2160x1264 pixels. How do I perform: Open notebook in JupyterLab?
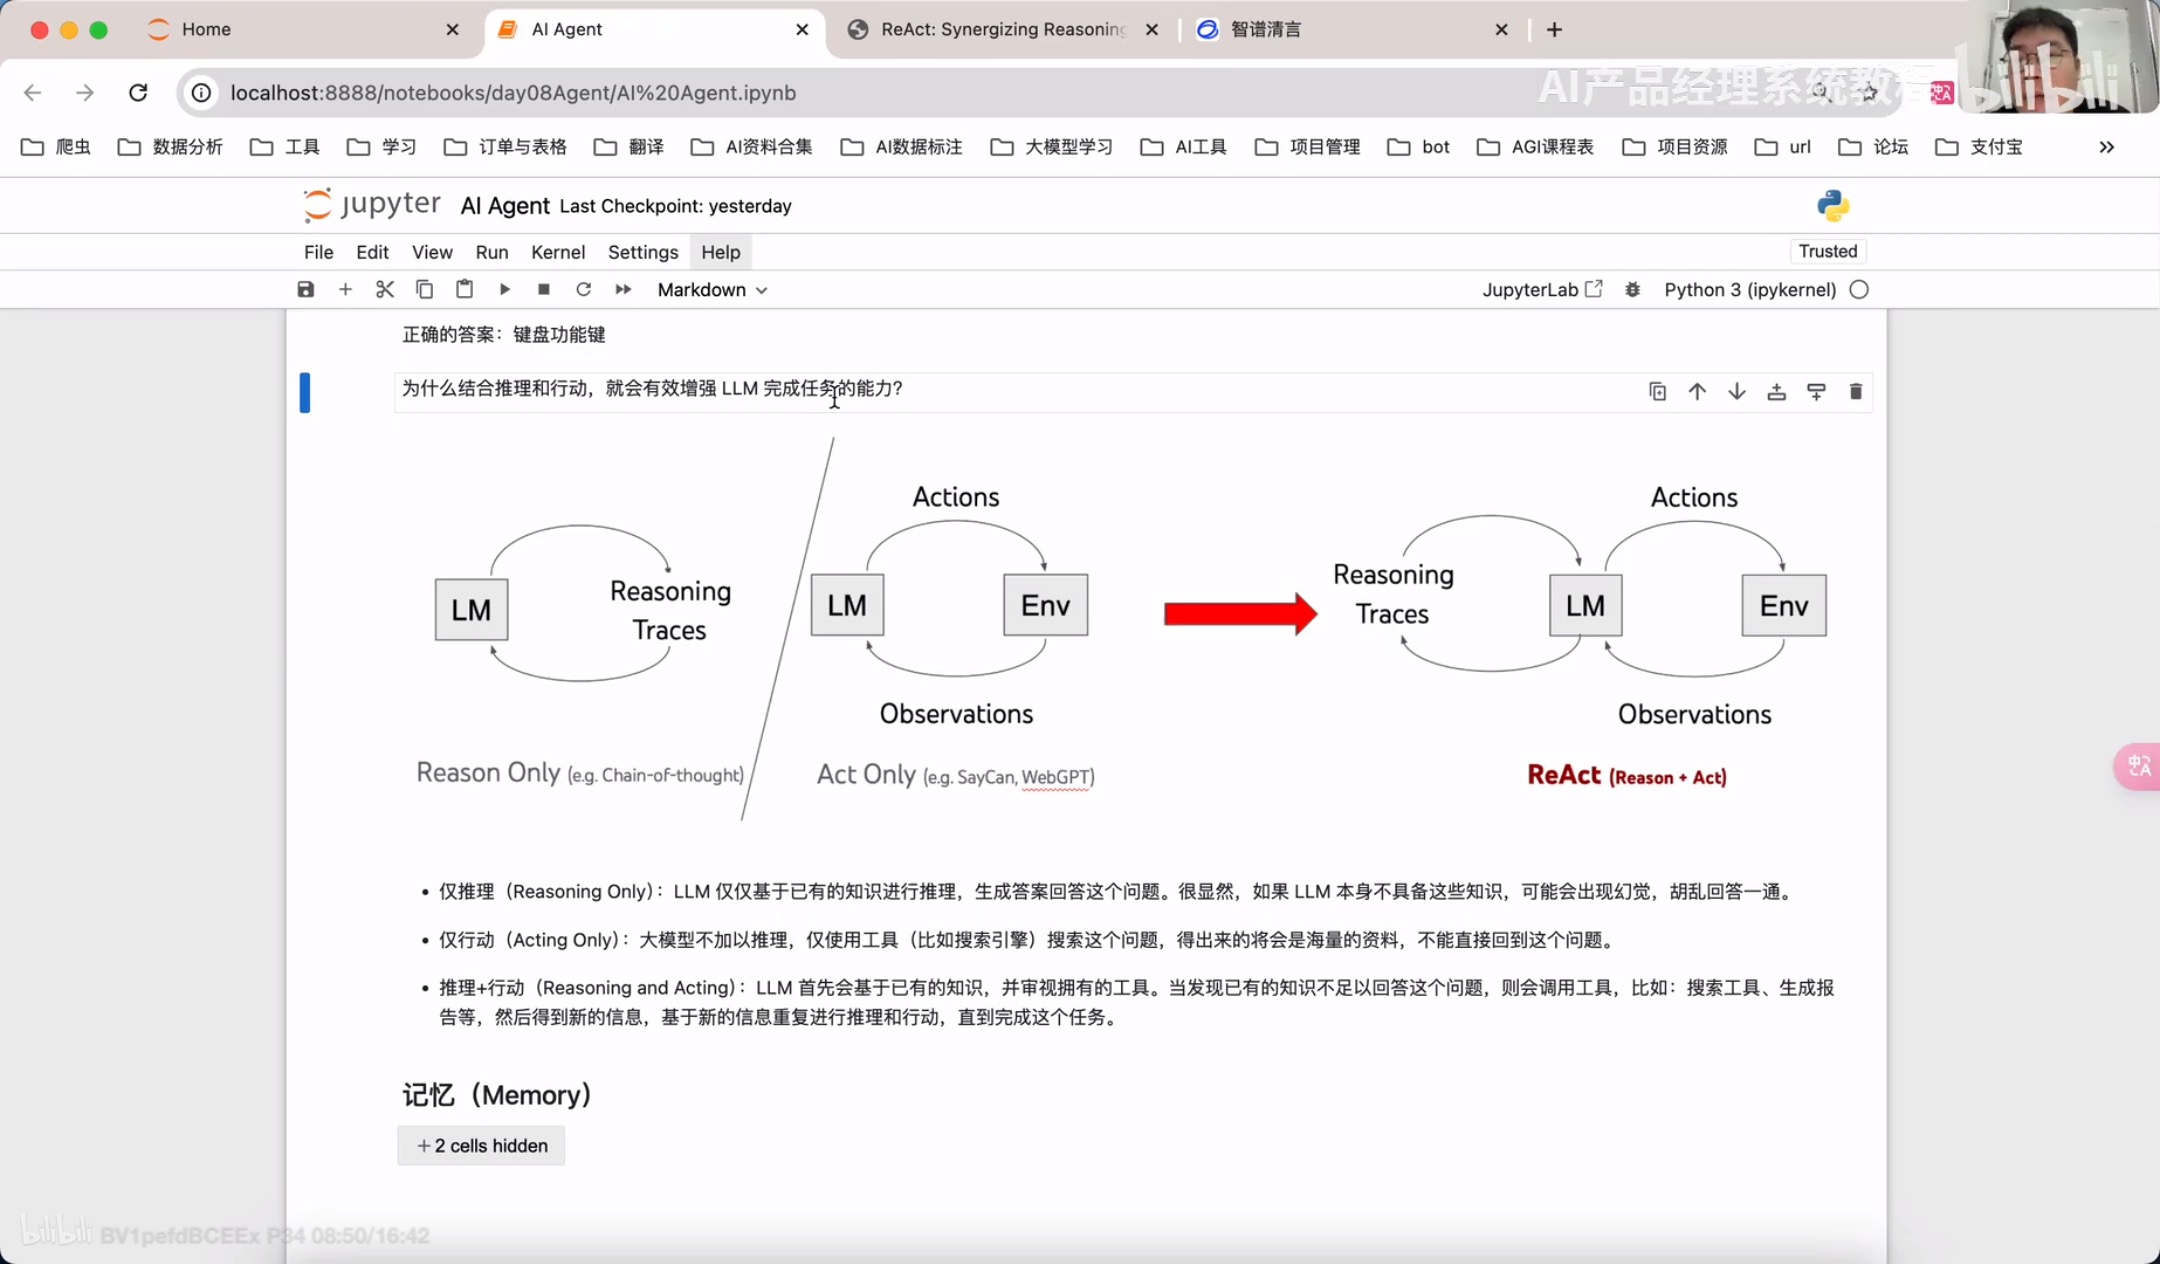click(1541, 289)
